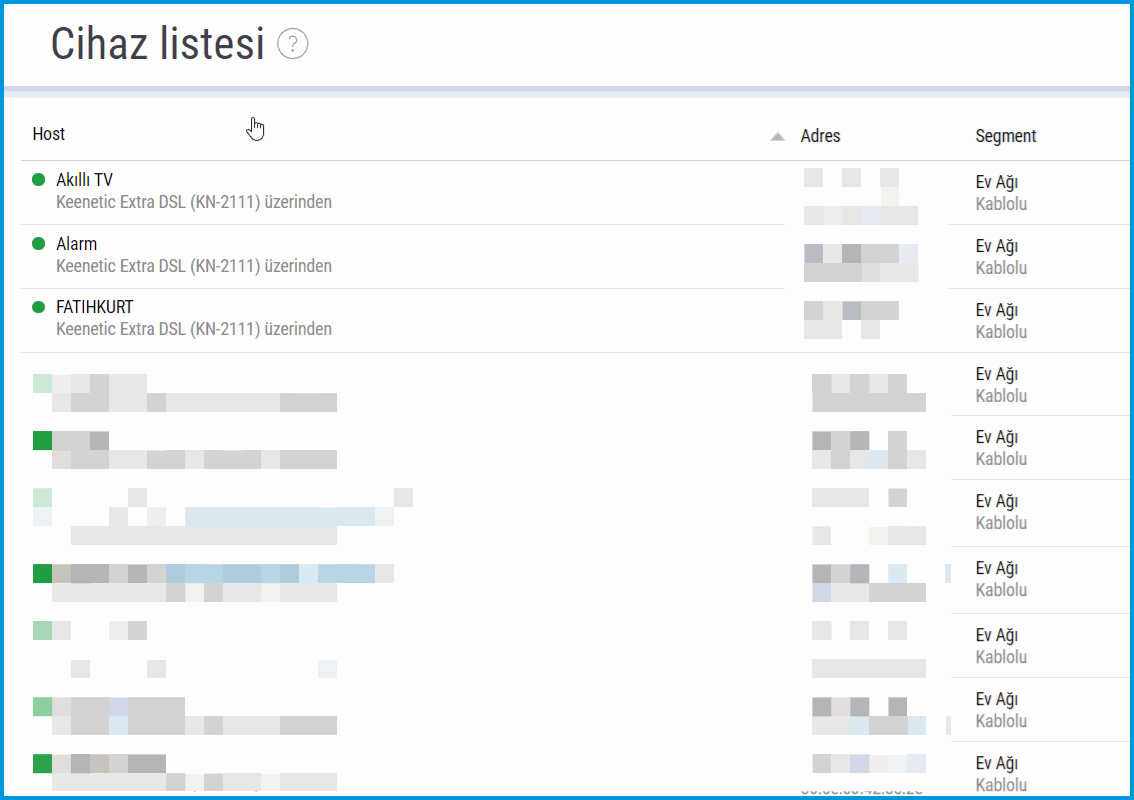This screenshot has width=1134, height=800.
Task: Click Keenetic Extra DSL text under Akıllı TV
Action: (194, 202)
